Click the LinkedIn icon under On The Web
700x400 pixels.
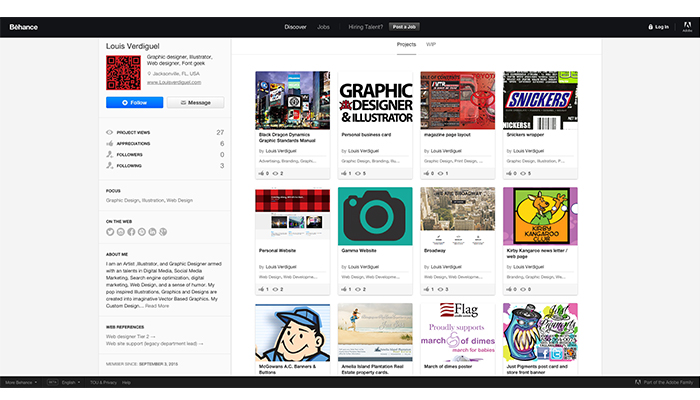(x=152, y=232)
